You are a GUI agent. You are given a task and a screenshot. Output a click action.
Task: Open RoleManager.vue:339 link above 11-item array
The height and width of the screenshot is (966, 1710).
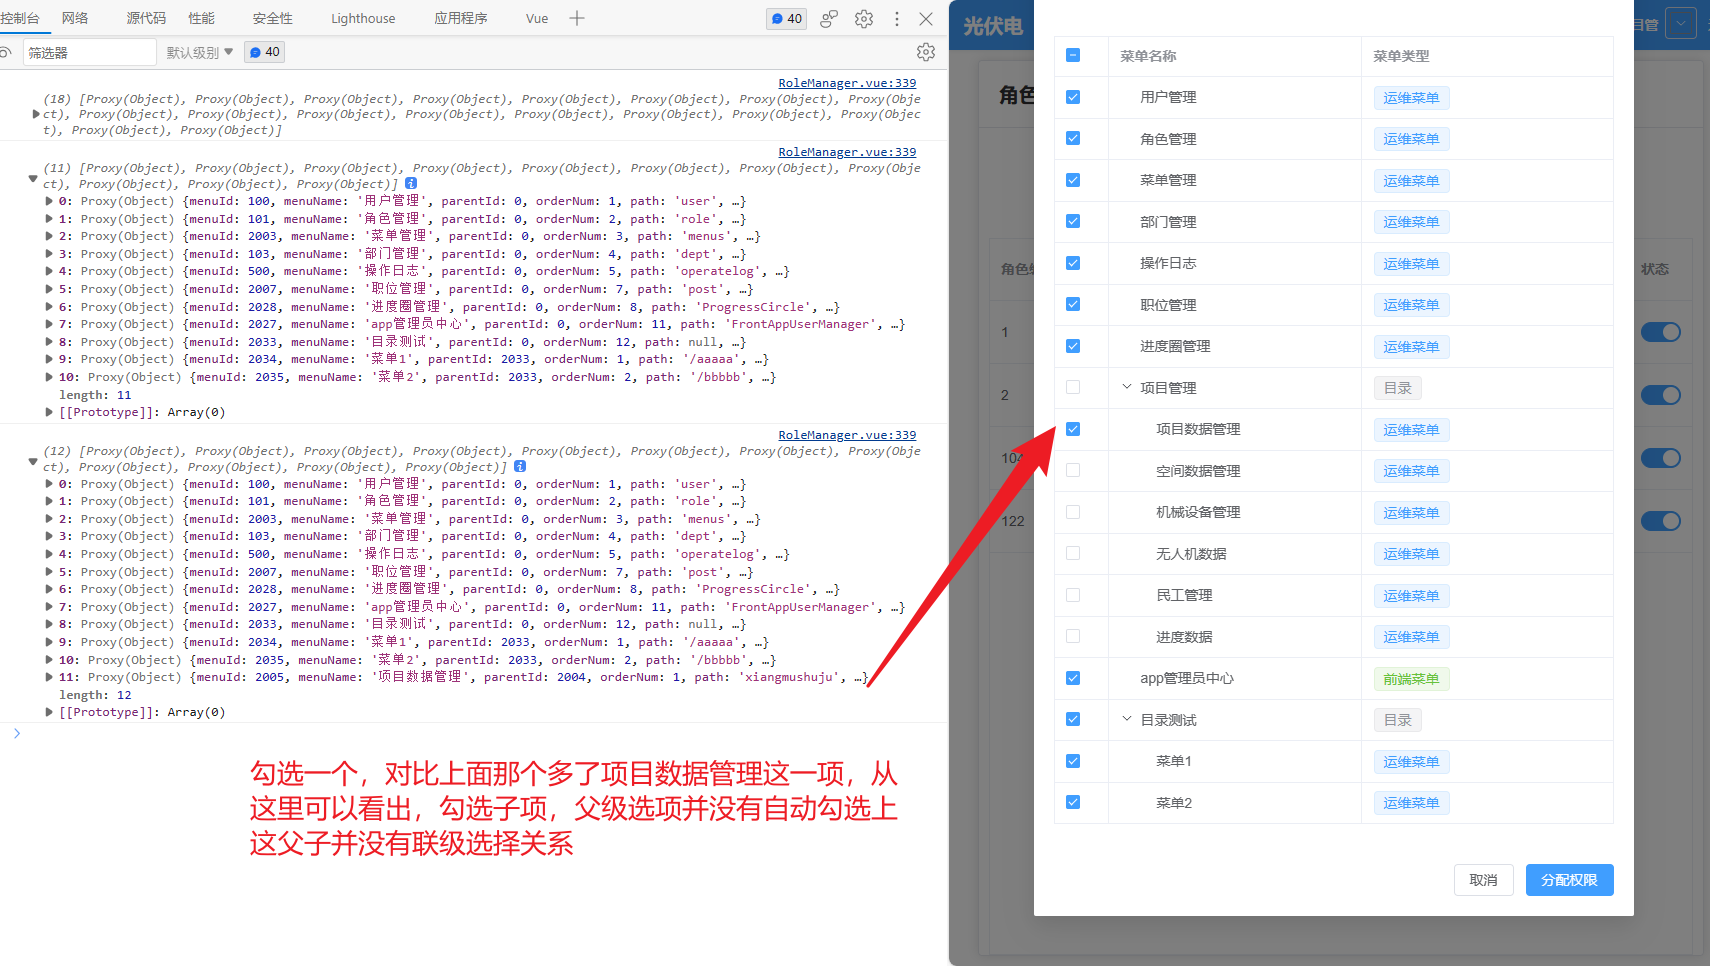(x=847, y=152)
